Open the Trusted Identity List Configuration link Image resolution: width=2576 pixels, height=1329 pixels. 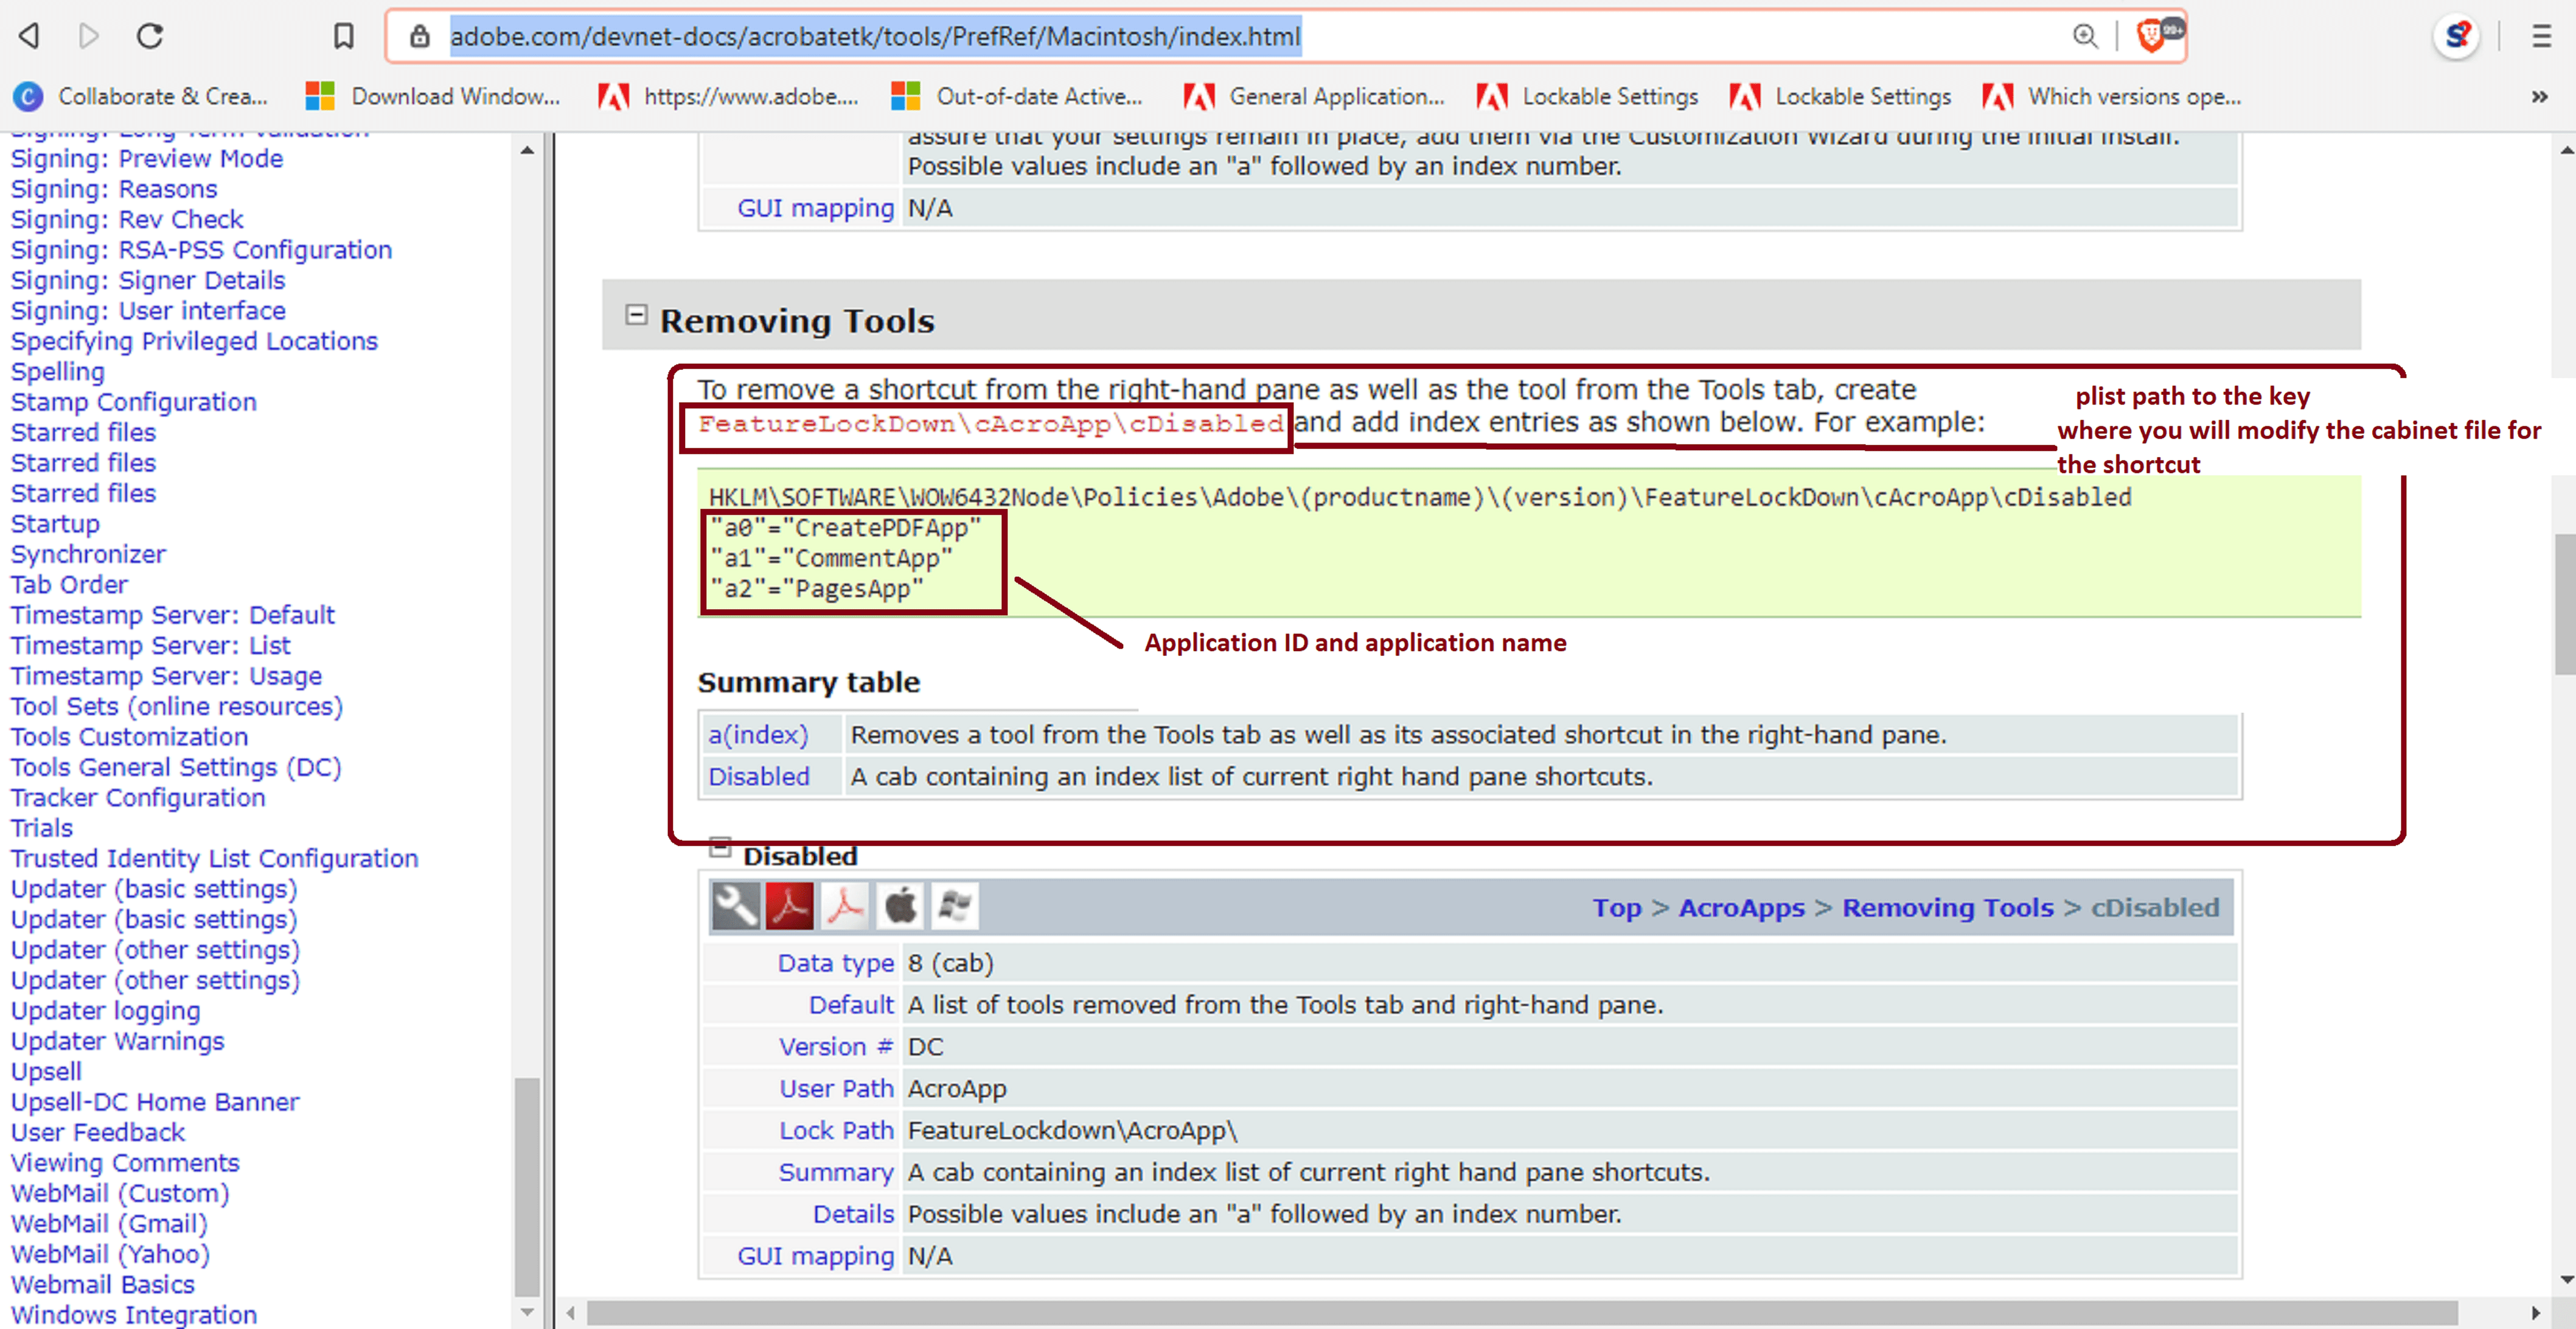click(x=214, y=859)
